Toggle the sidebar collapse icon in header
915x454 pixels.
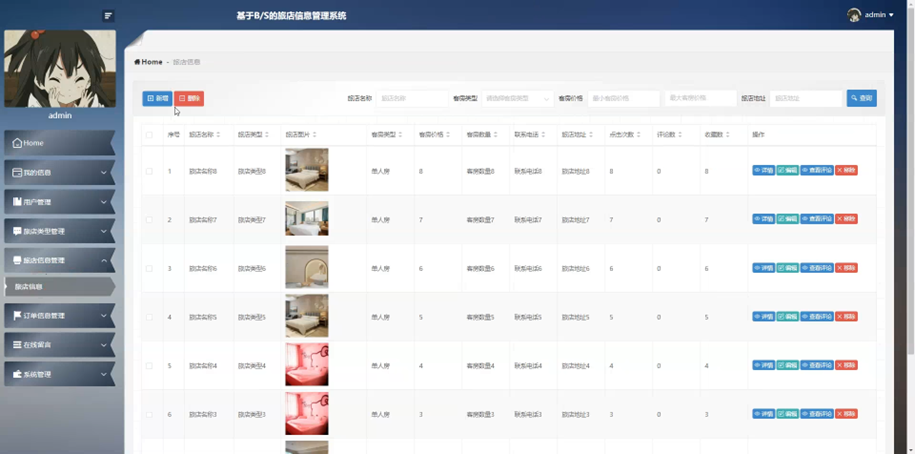click(x=108, y=16)
